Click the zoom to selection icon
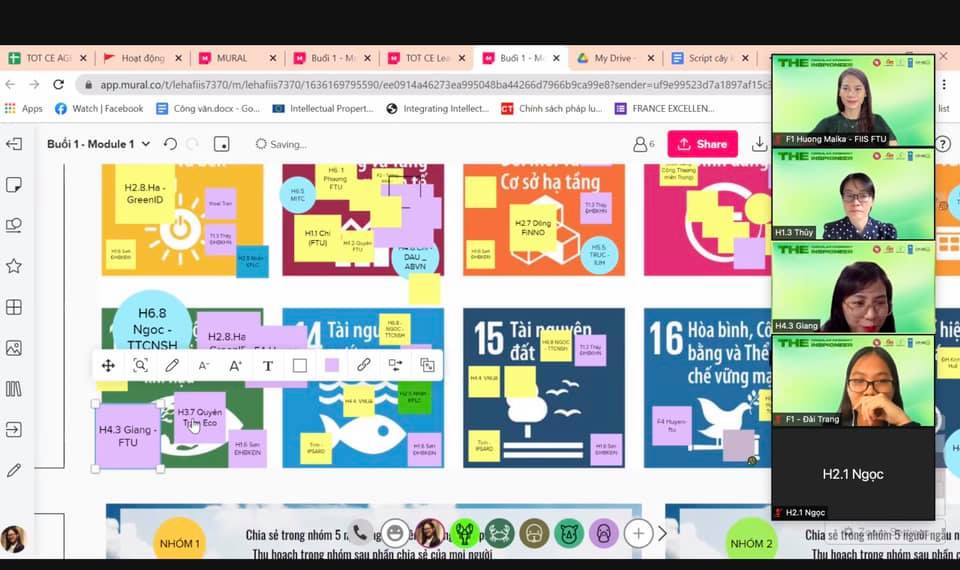 tap(140, 366)
